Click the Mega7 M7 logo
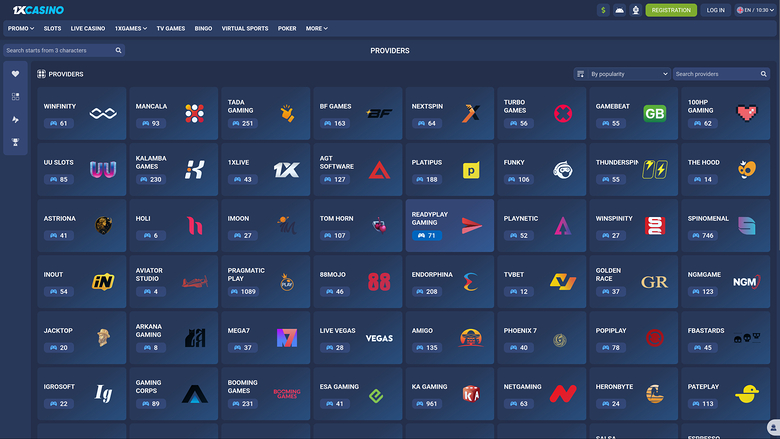780x439 pixels. tap(287, 338)
